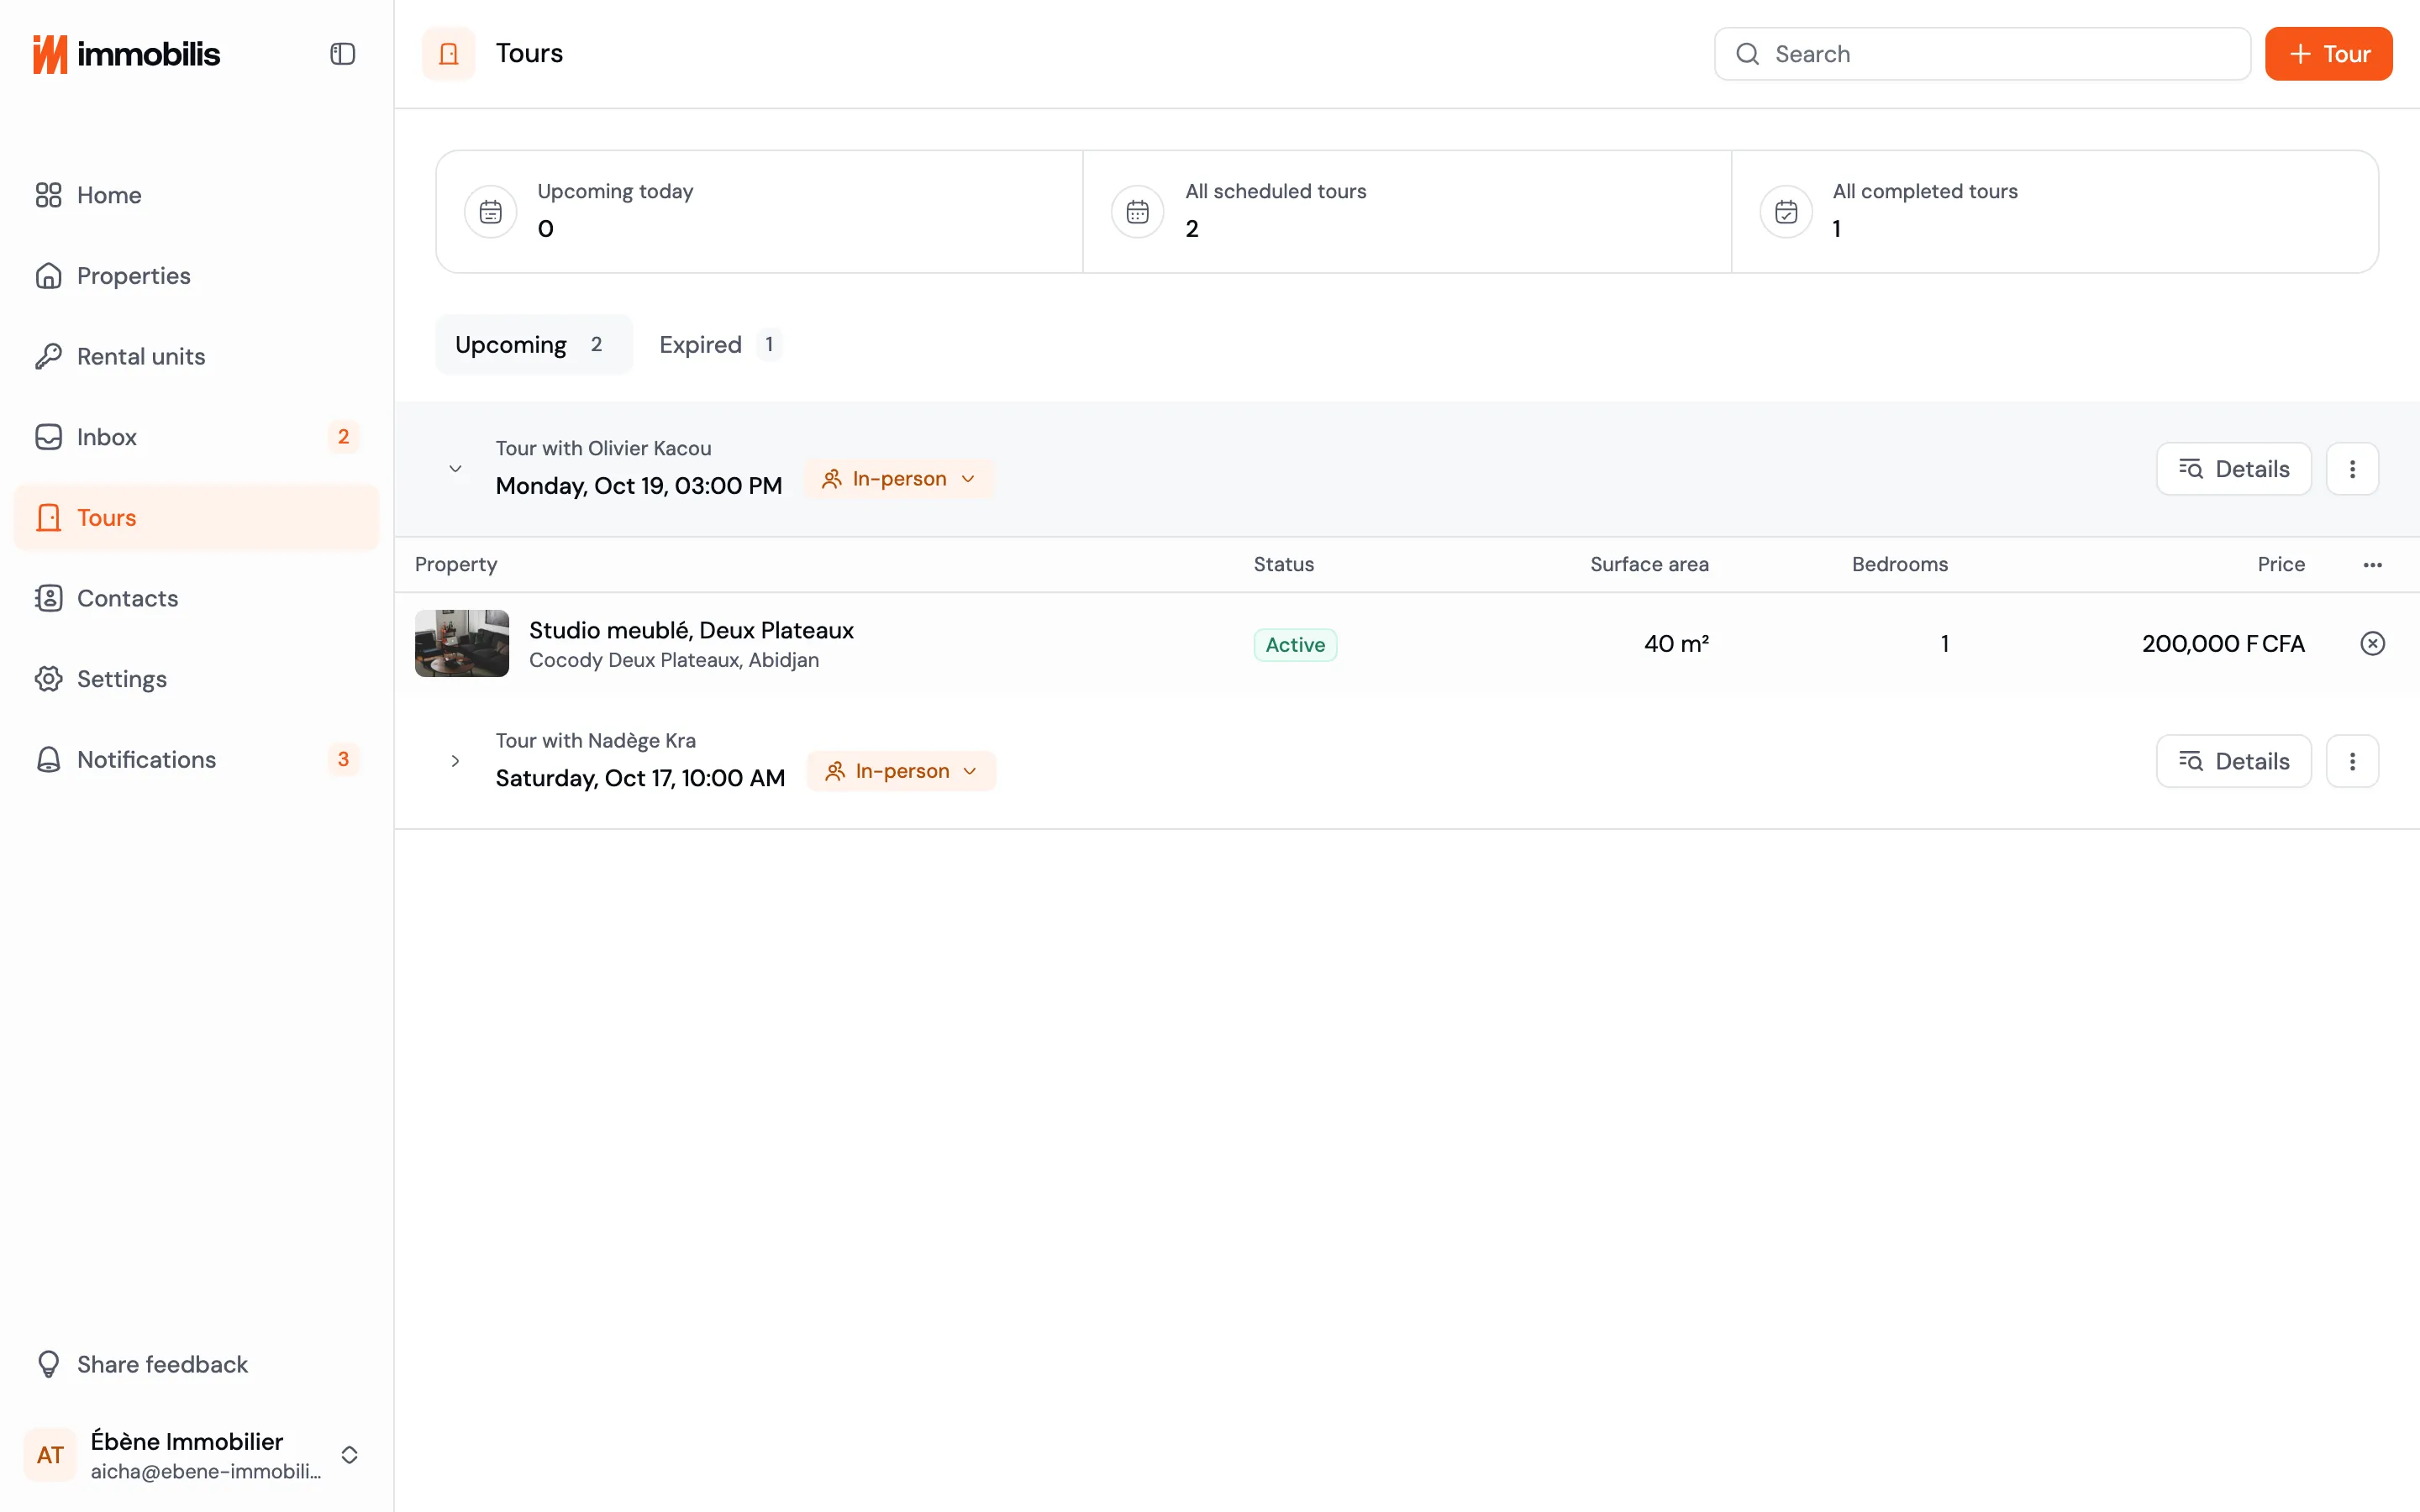Screen dimensions: 2420x1512
Task: Go to Home in sidebar
Action: coord(196,195)
